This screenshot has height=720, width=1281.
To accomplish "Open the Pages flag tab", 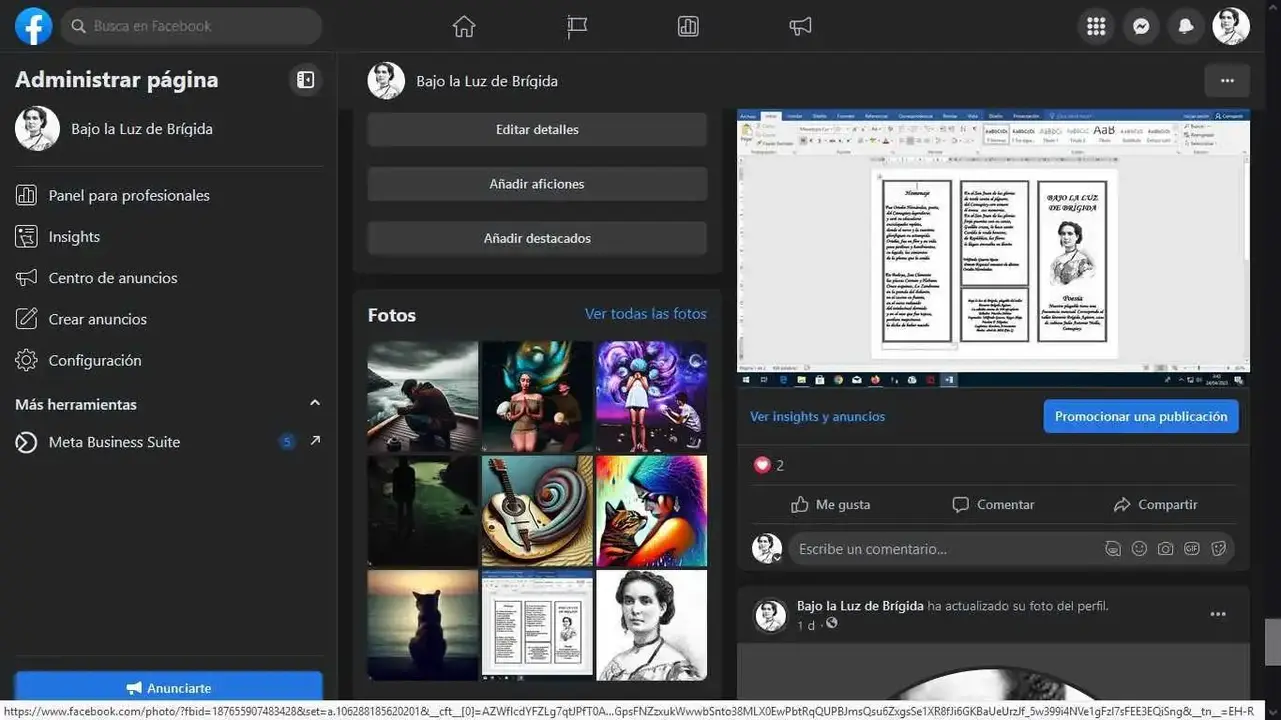I will (577, 27).
